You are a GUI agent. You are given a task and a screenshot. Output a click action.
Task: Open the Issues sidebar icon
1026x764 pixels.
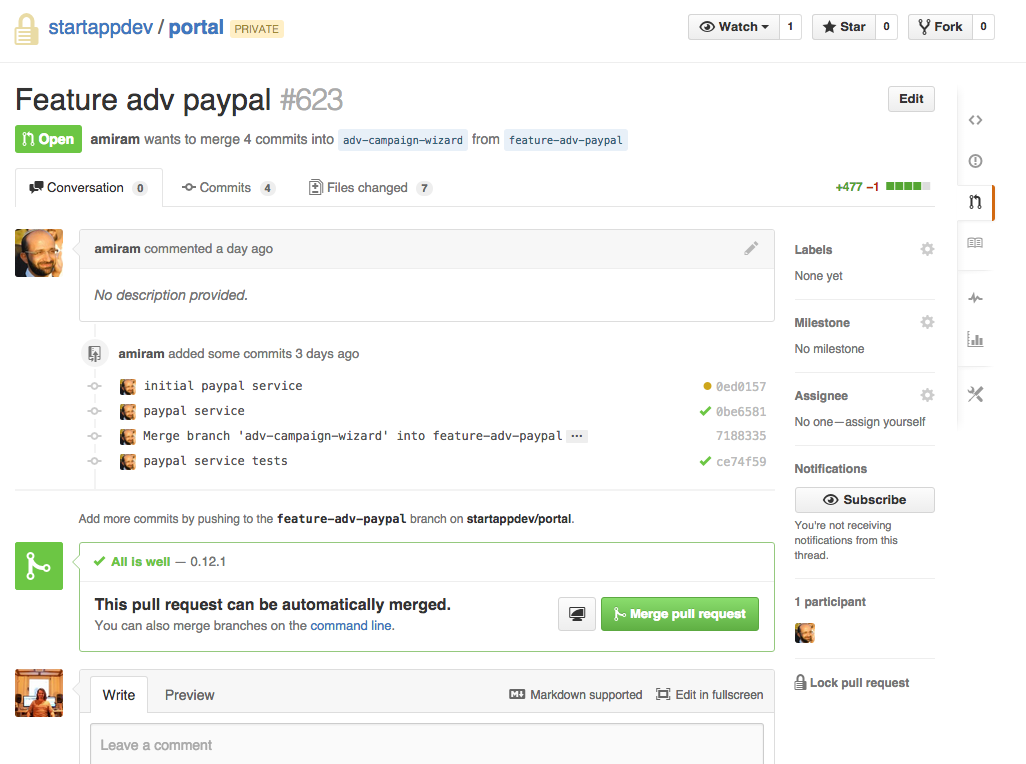point(975,161)
